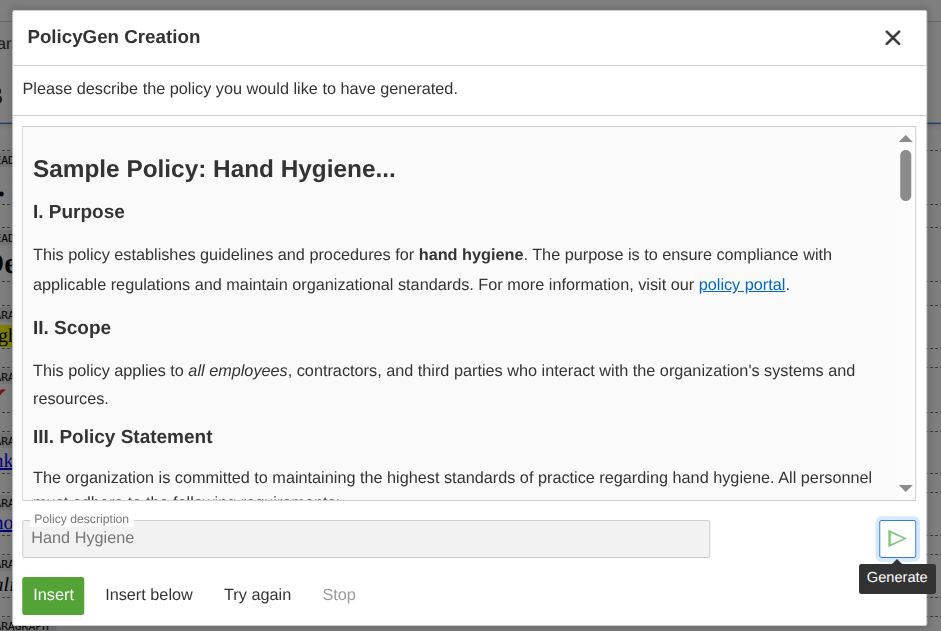Viewport: 941px width, 631px height.
Task: Click Try again to regenerate
Action: point(257,595)
